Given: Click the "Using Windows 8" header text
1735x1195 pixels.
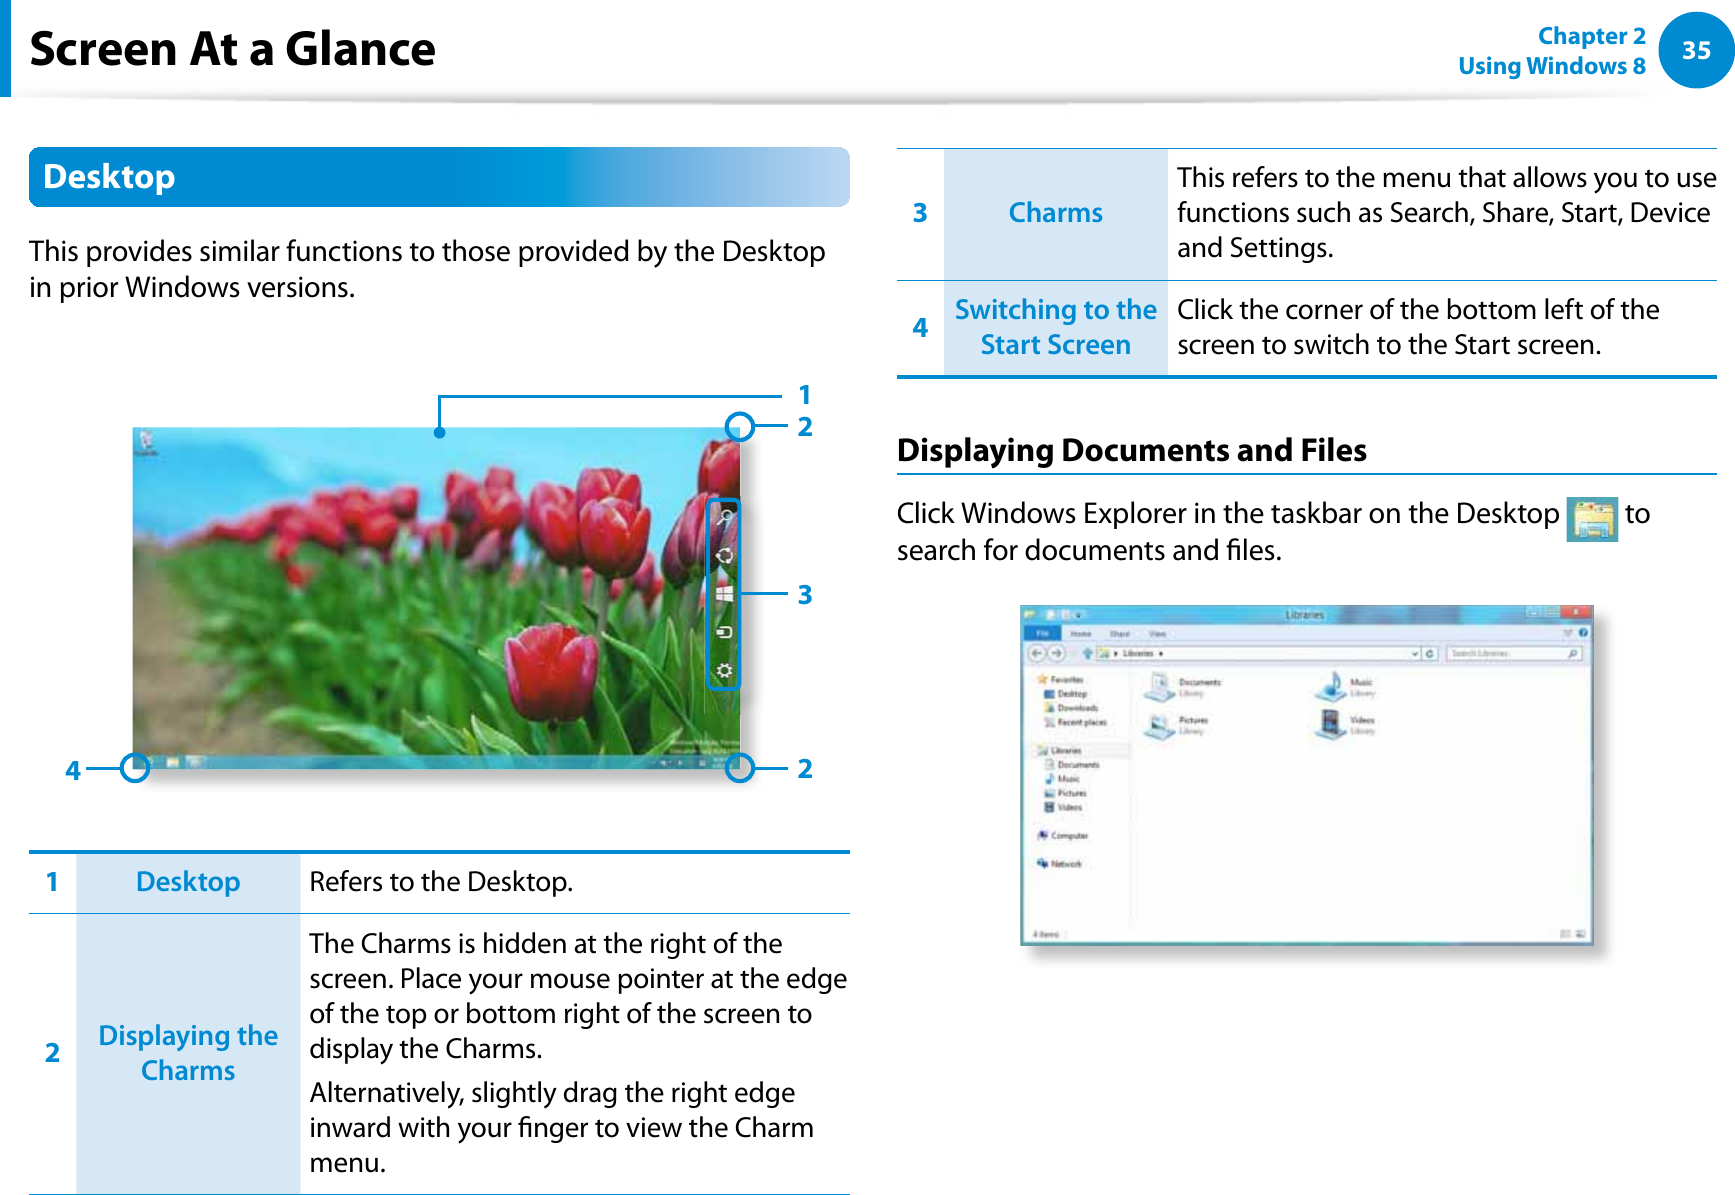Looking at the screenshot, I should [1551, 66].
